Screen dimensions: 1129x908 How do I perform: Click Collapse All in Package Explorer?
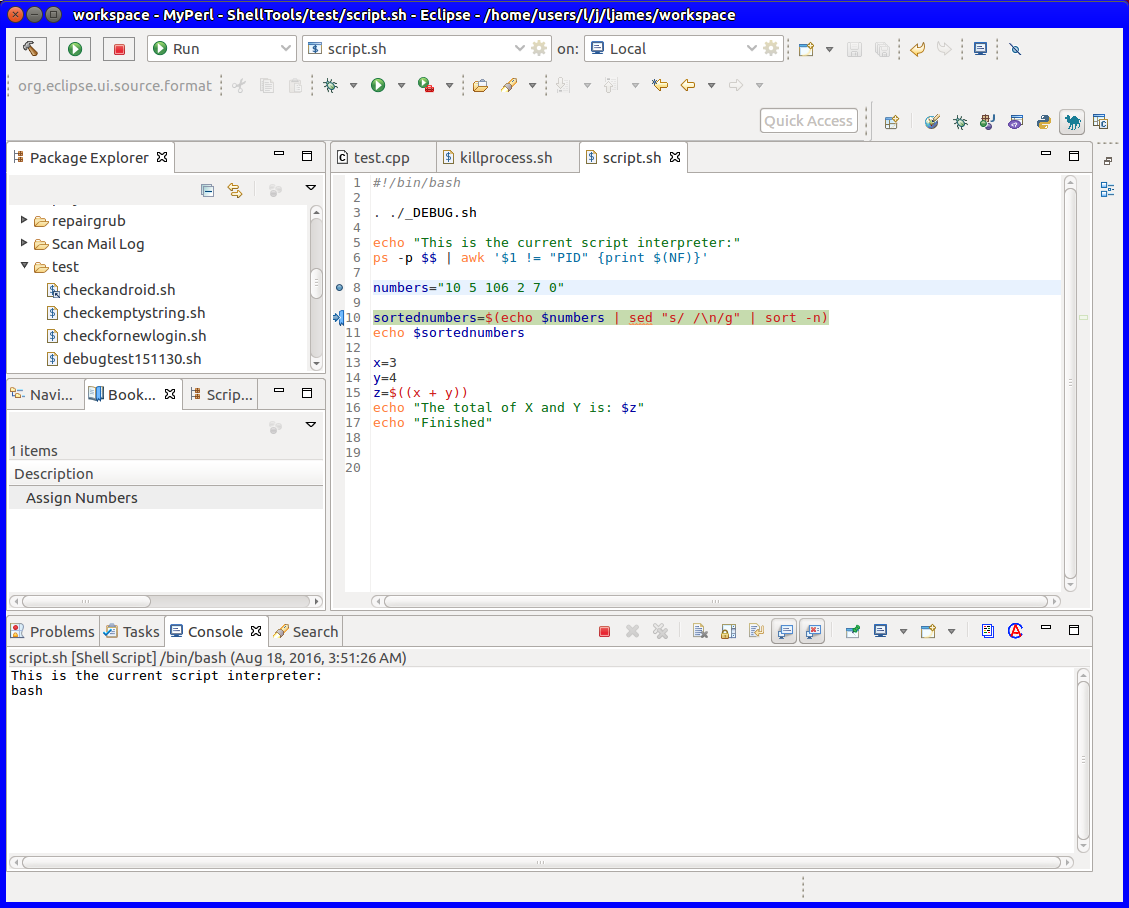(207, 190)
